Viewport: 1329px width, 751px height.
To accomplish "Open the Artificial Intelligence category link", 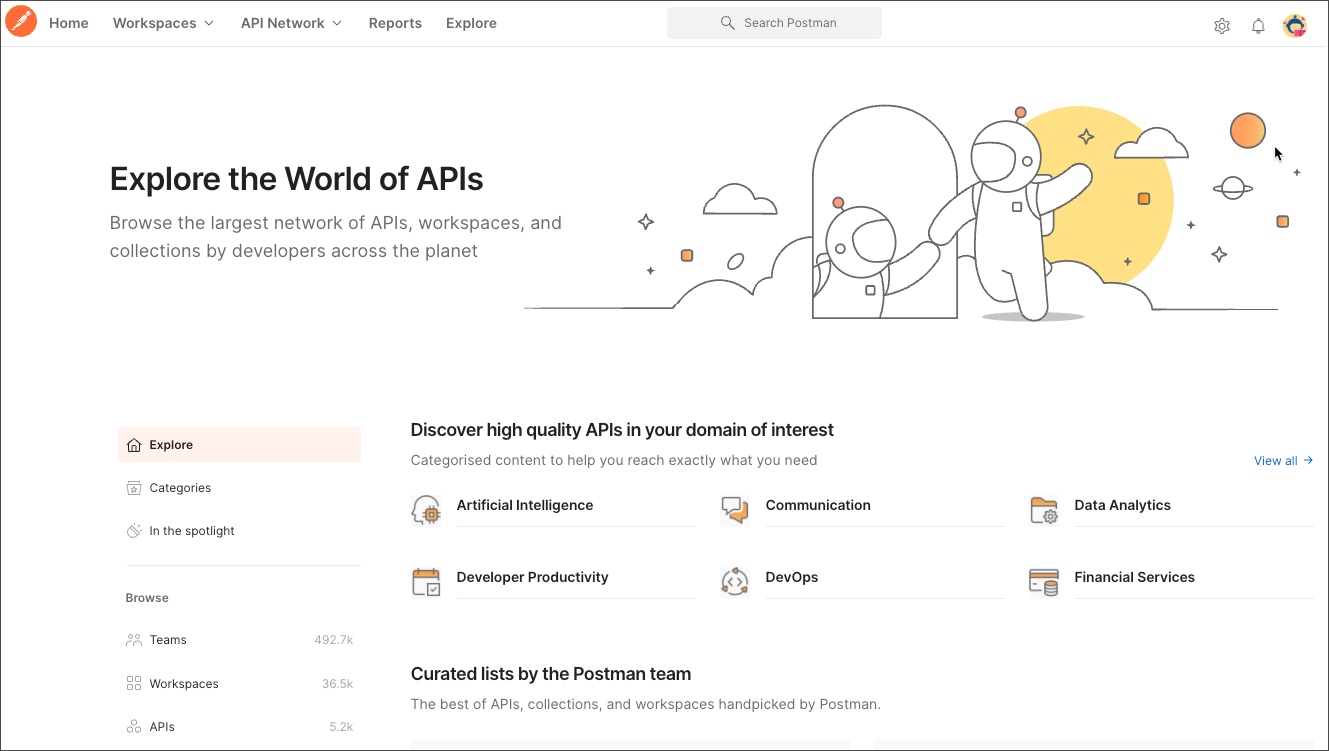I will point(525,505).
